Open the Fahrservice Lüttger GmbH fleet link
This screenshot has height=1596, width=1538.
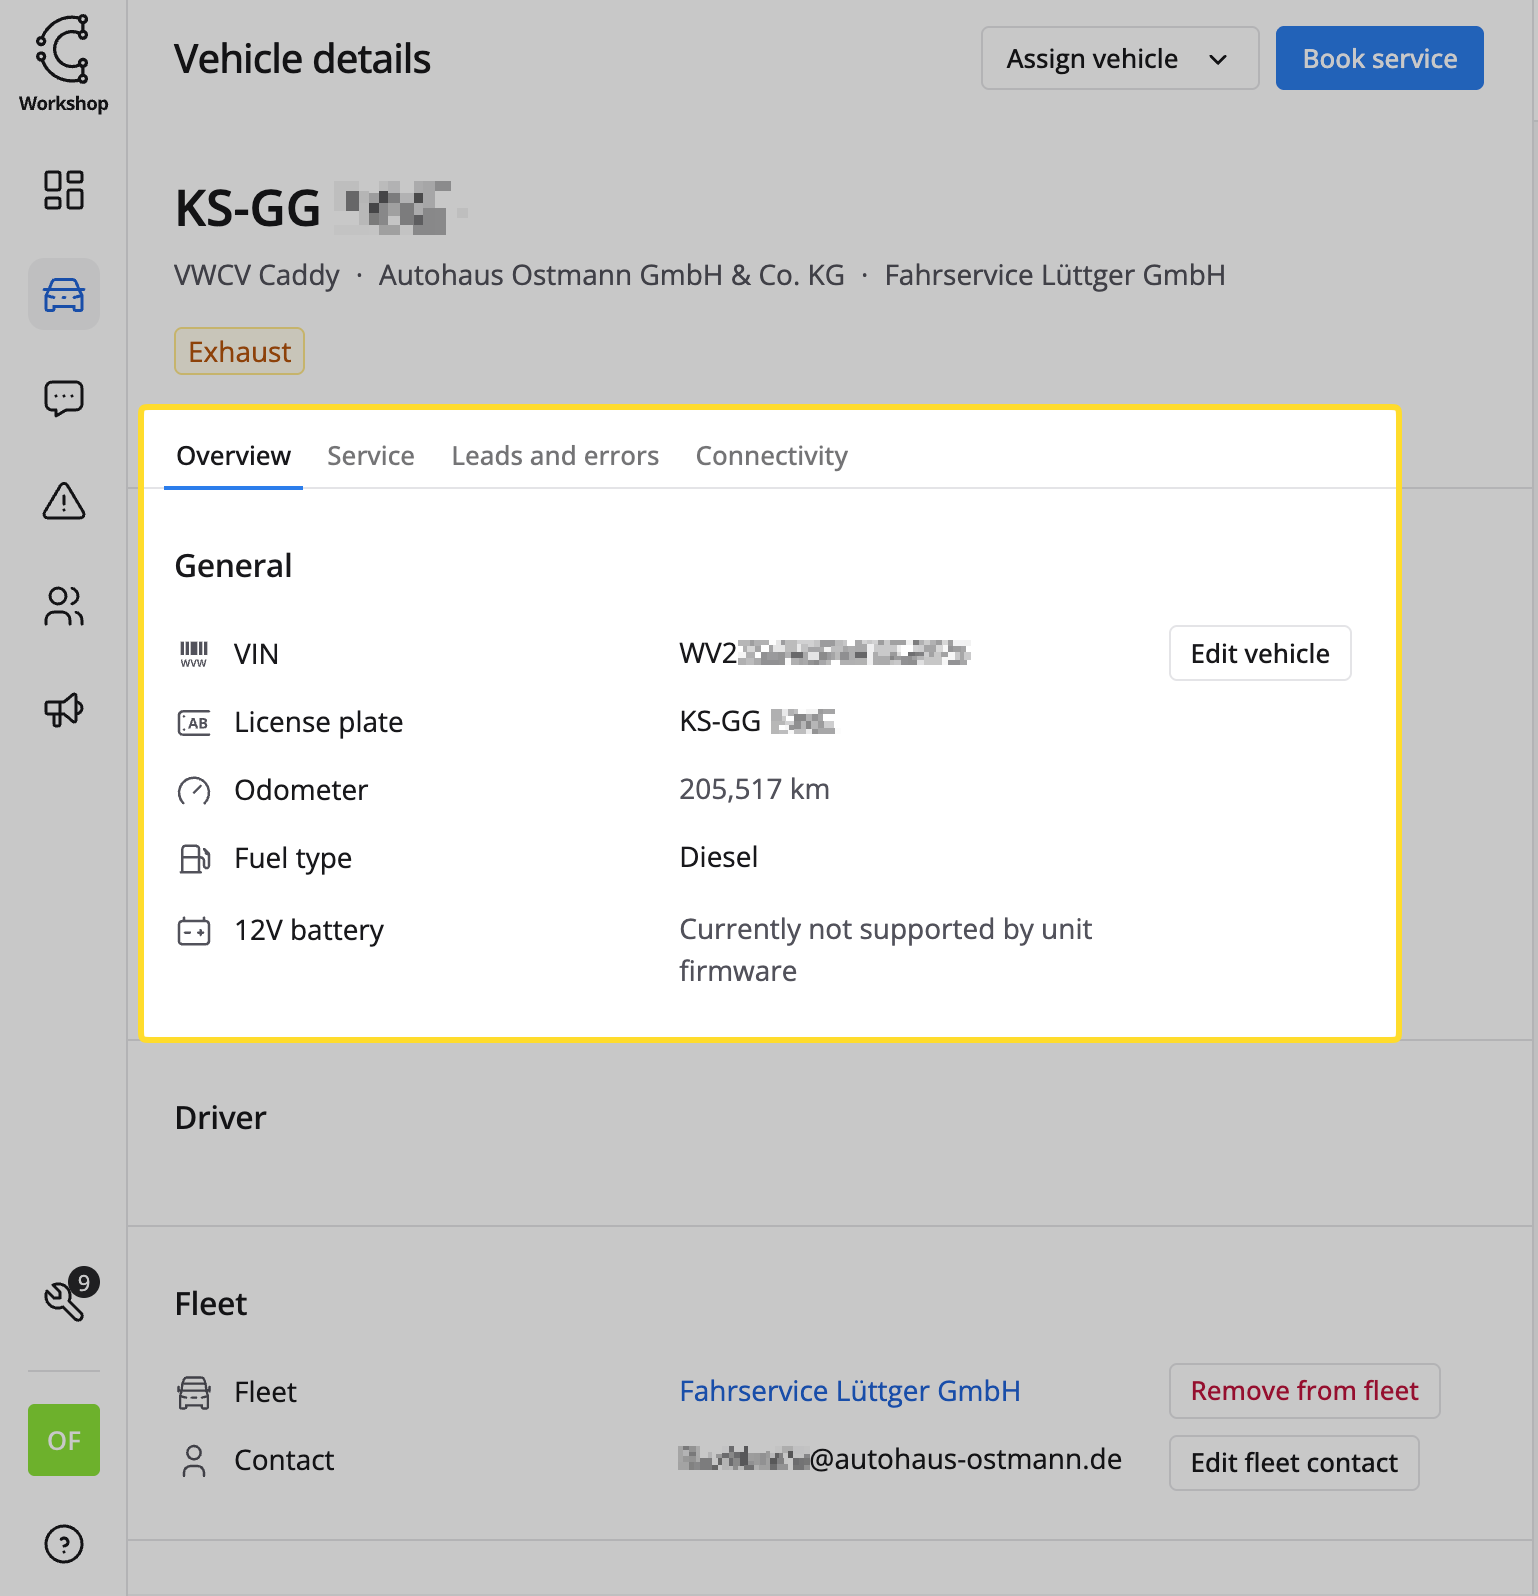(x=849, y=1391)
